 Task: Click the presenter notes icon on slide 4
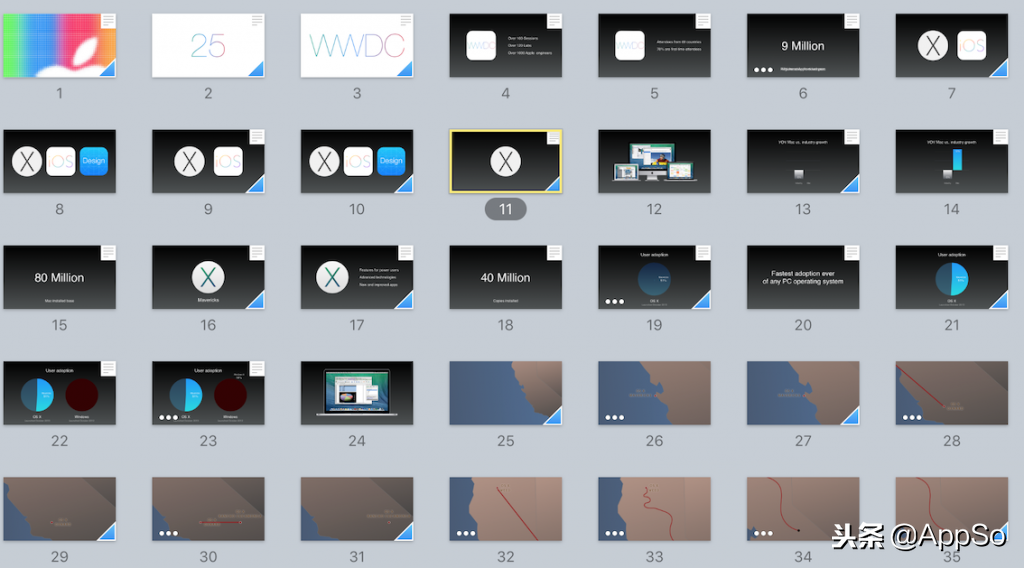[554, 21]
